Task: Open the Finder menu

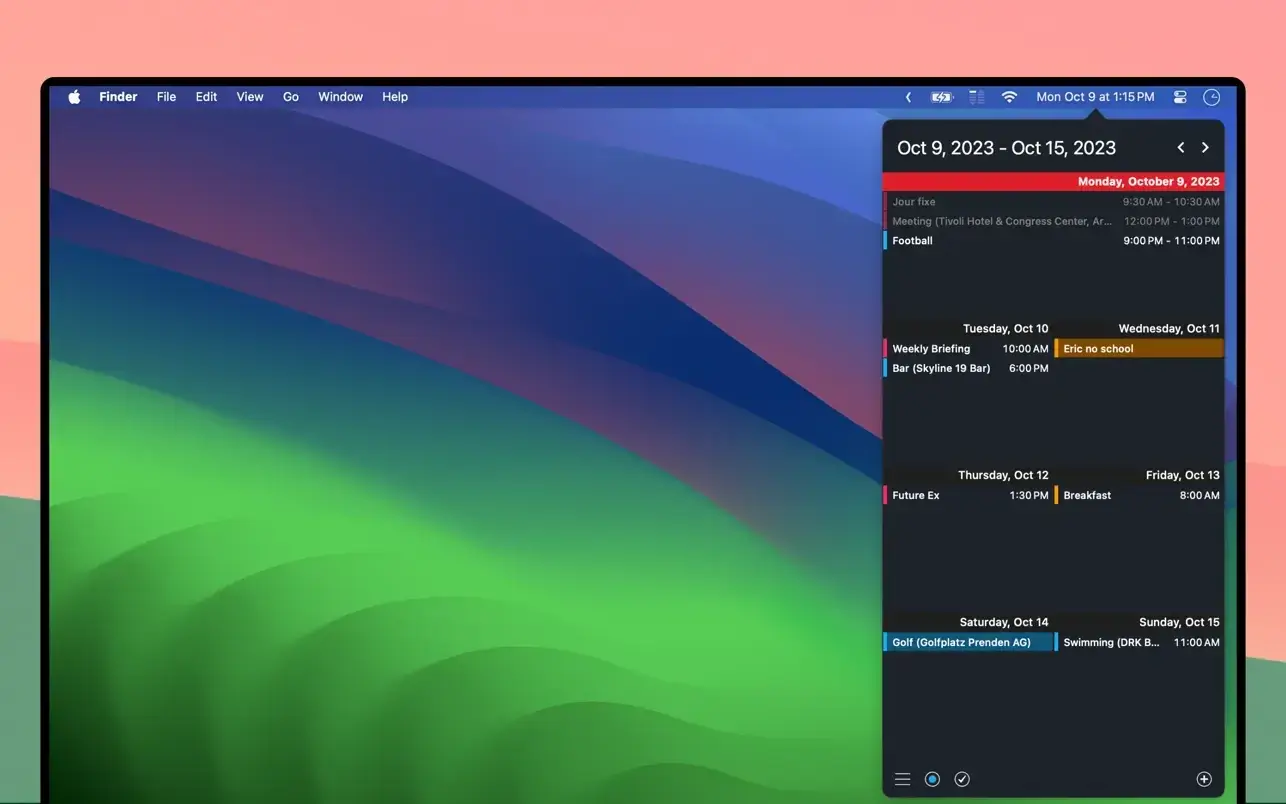Action: [118, 96]
